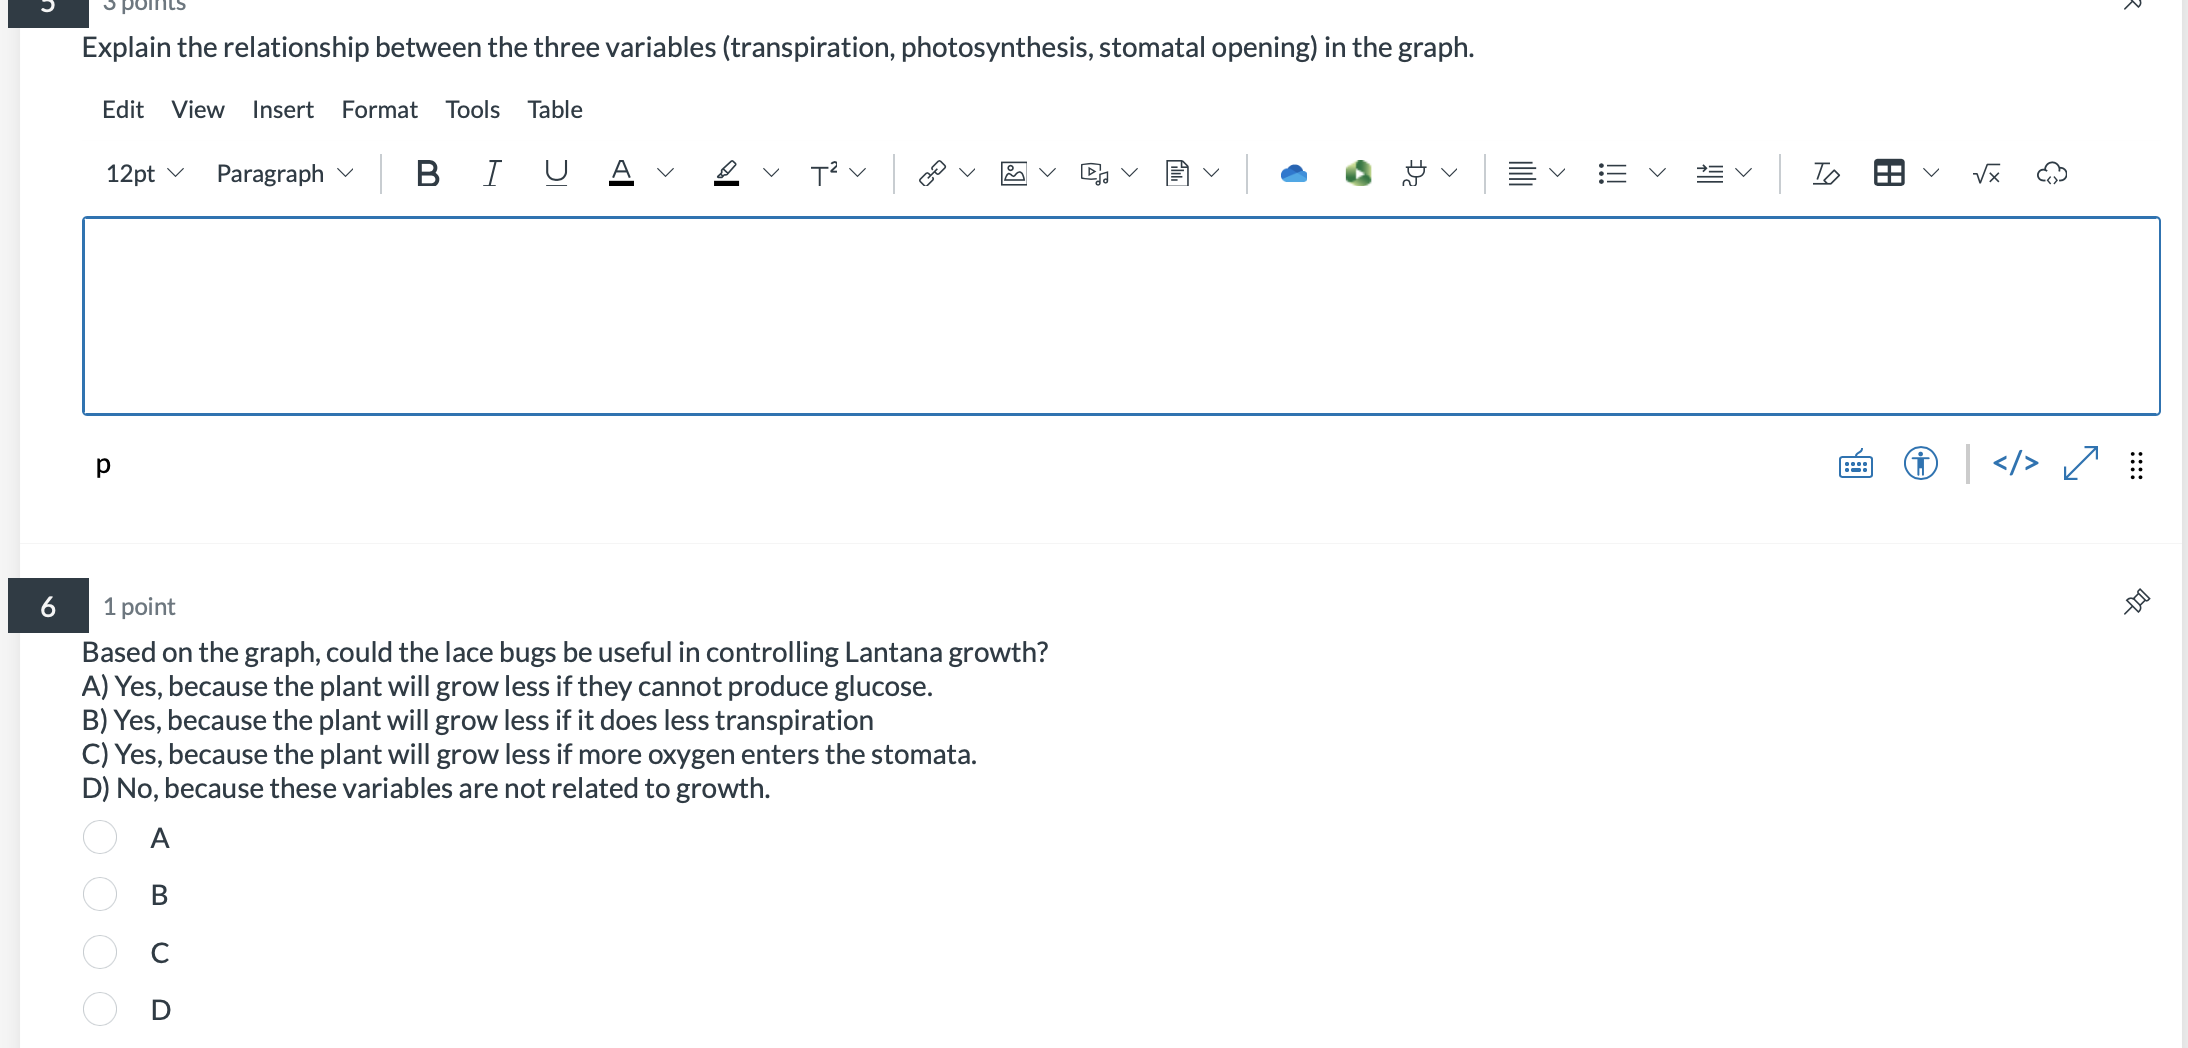This screenshot has height=1048, width=2188.
Task: Click the indent icon
Action: tap(1710, 174)
